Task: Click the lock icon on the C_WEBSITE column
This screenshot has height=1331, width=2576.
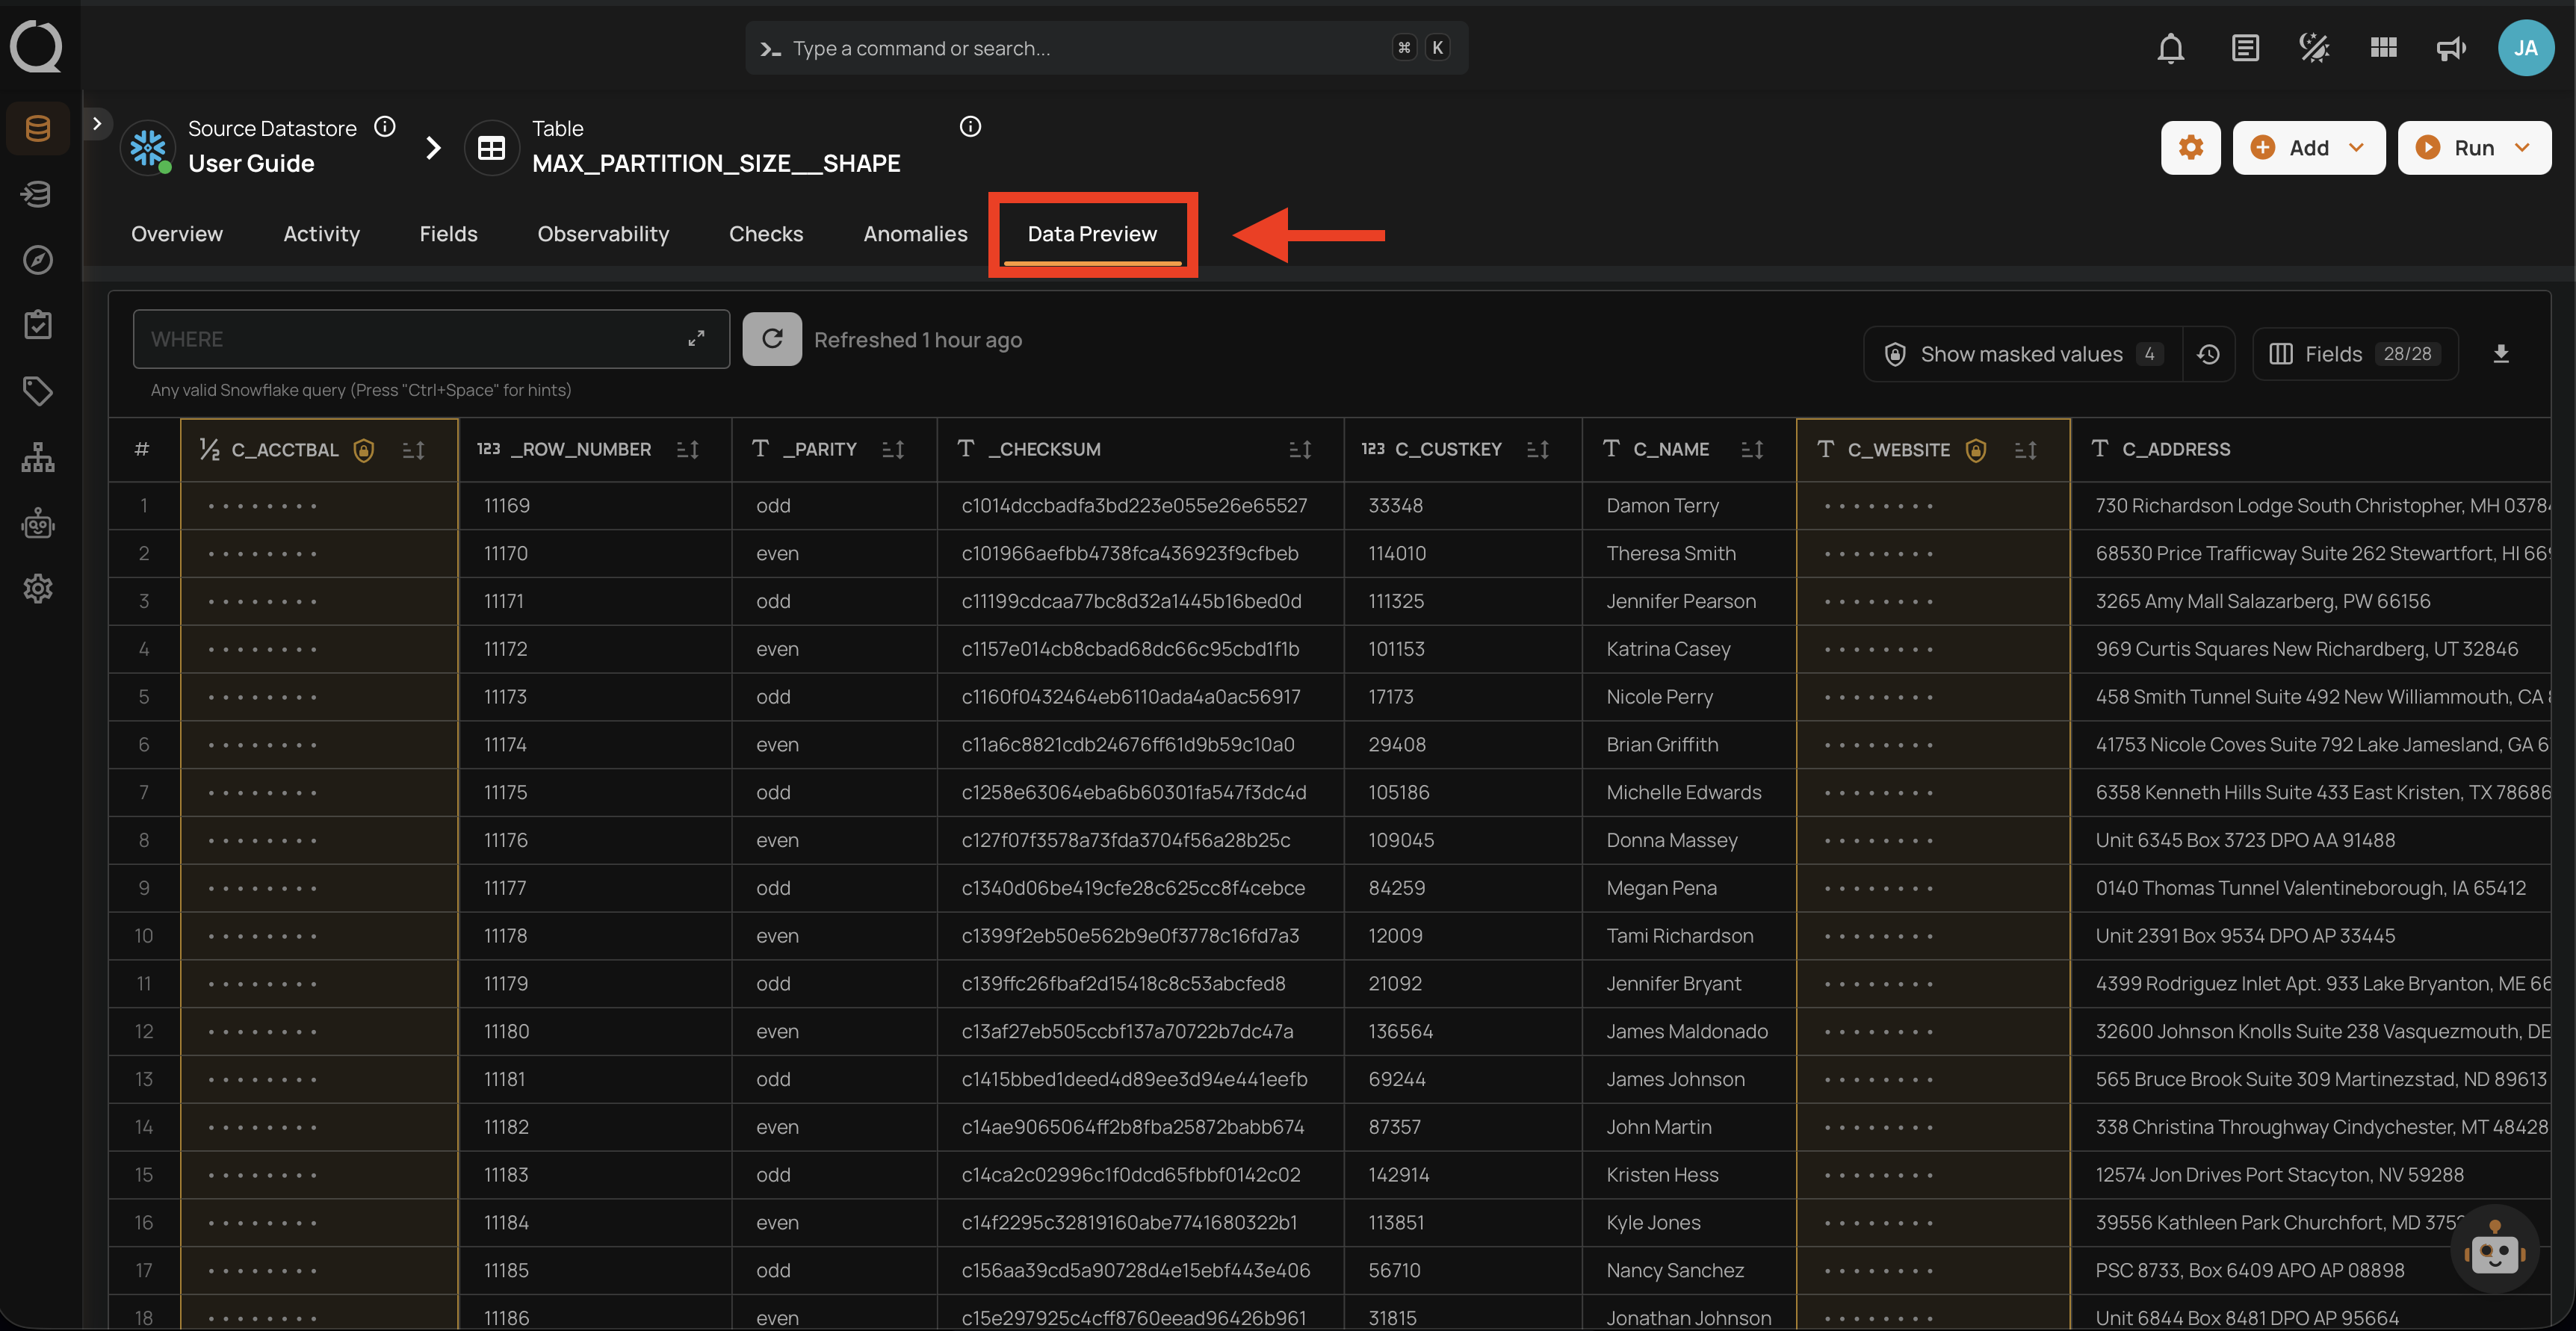Action: pos(1975,450)
